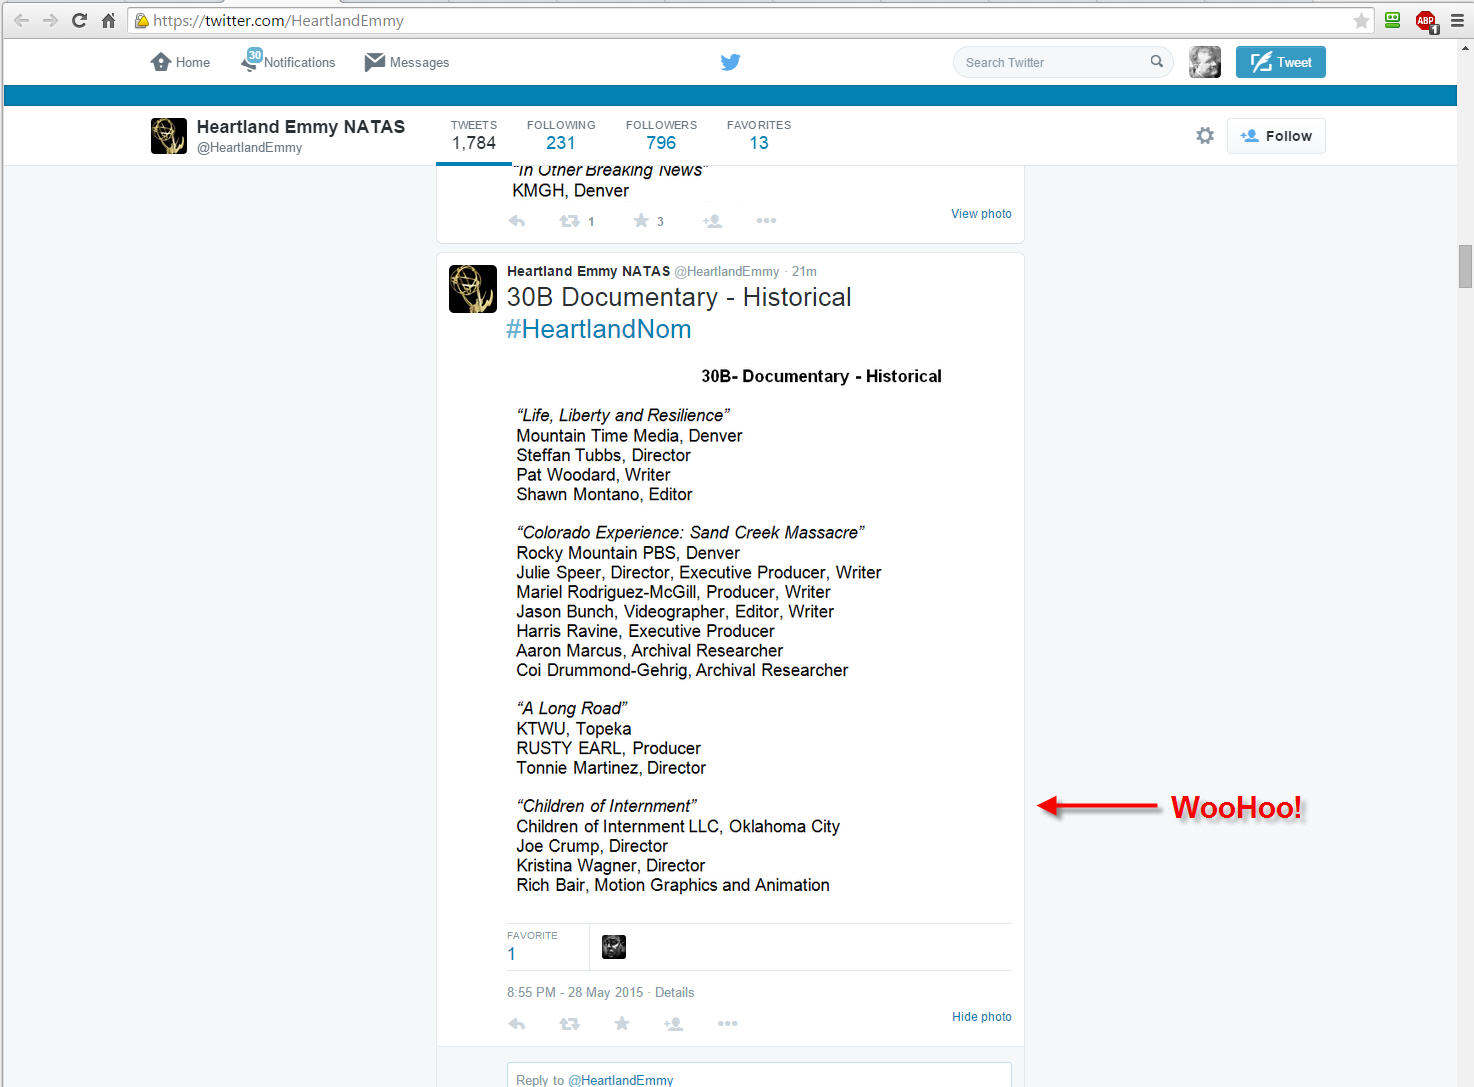Follow icon on KMGH Denver tweet
The width and height of the screenshot is (1474, 1087).
(x=712, y=221)
